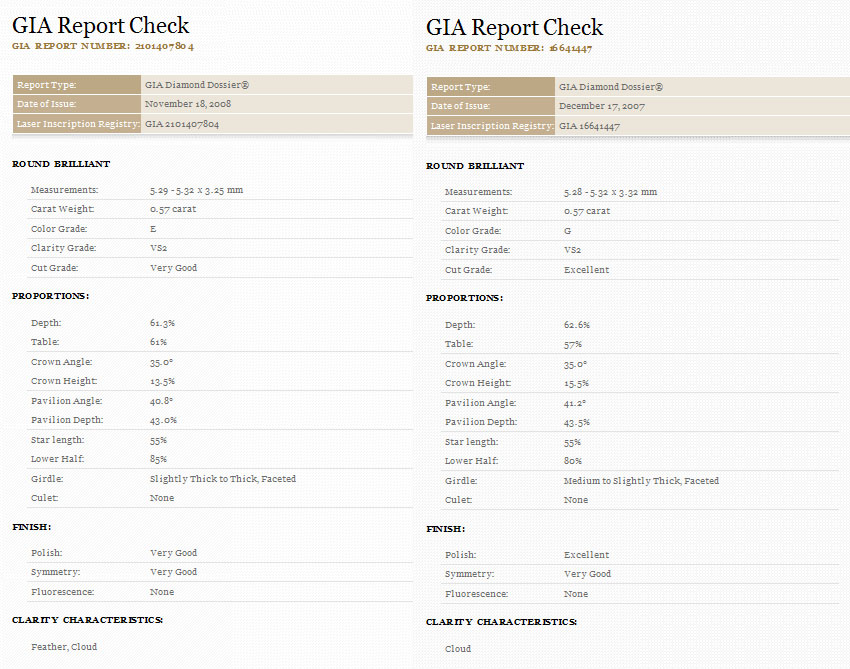Click table value 61%
This screenshot has width=850, height=669.
(158, 342)
